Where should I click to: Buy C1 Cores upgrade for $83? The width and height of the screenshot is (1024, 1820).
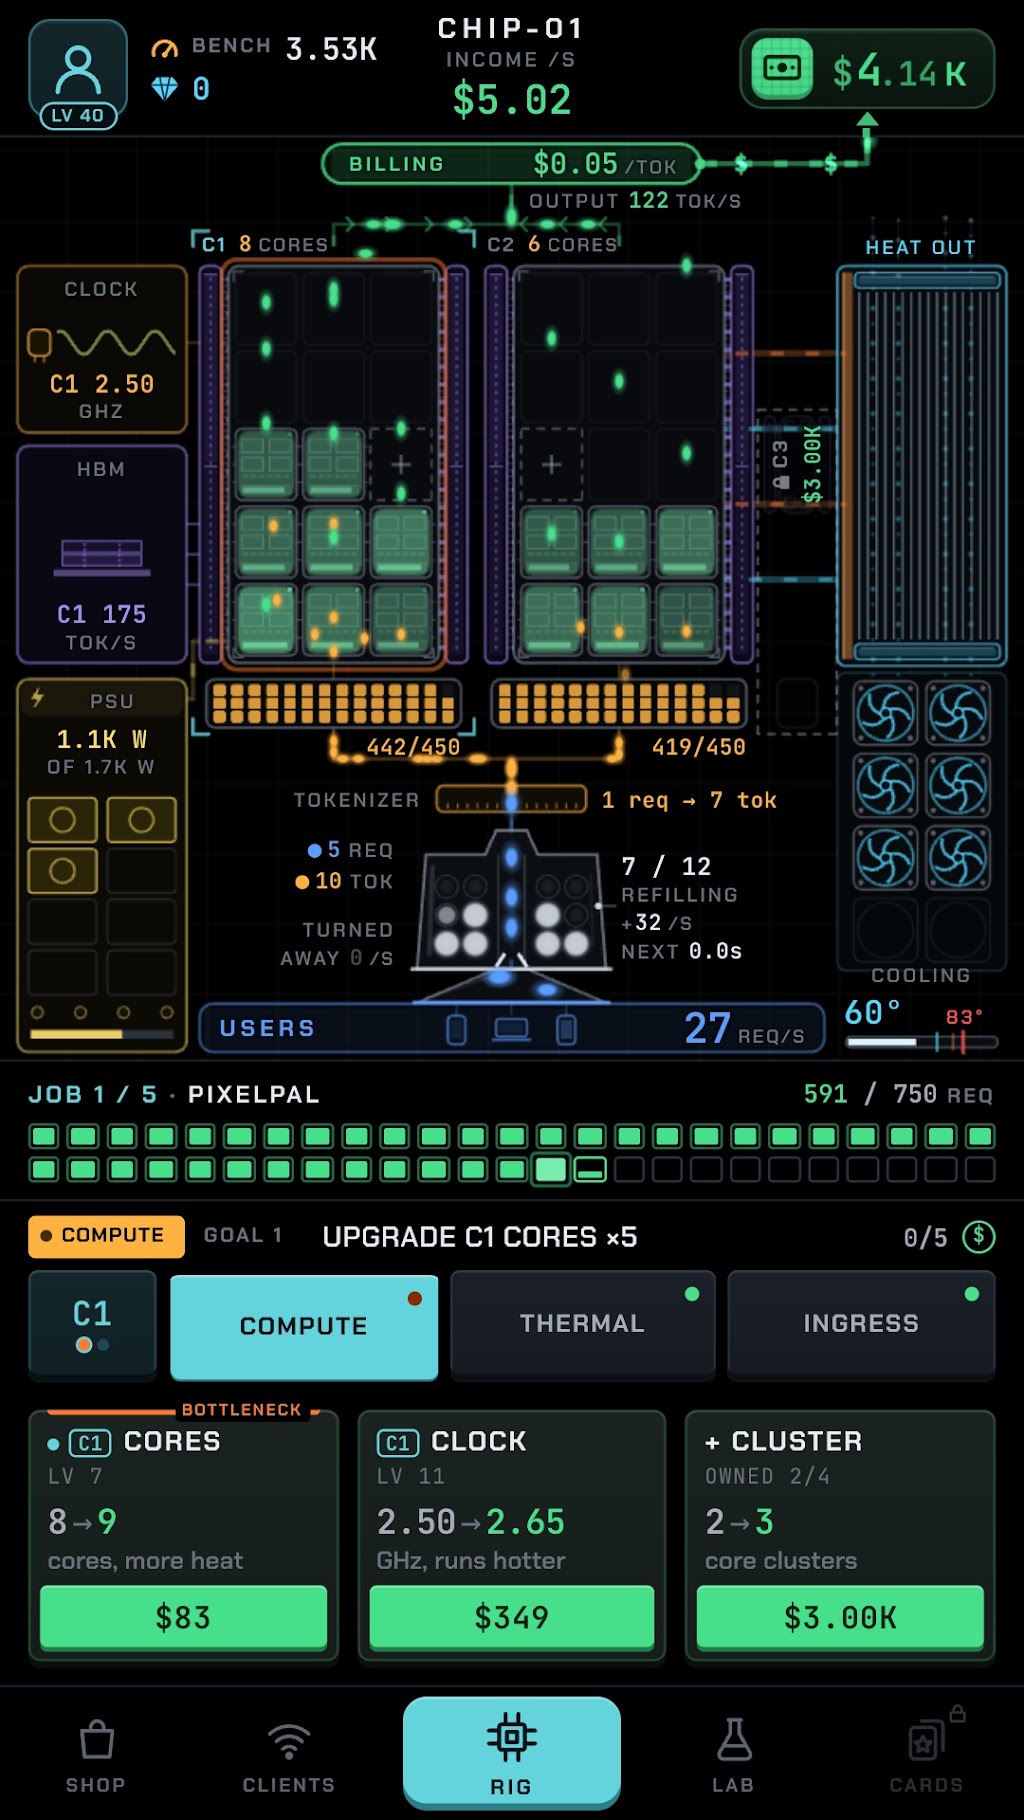(x=183, y=1617)
